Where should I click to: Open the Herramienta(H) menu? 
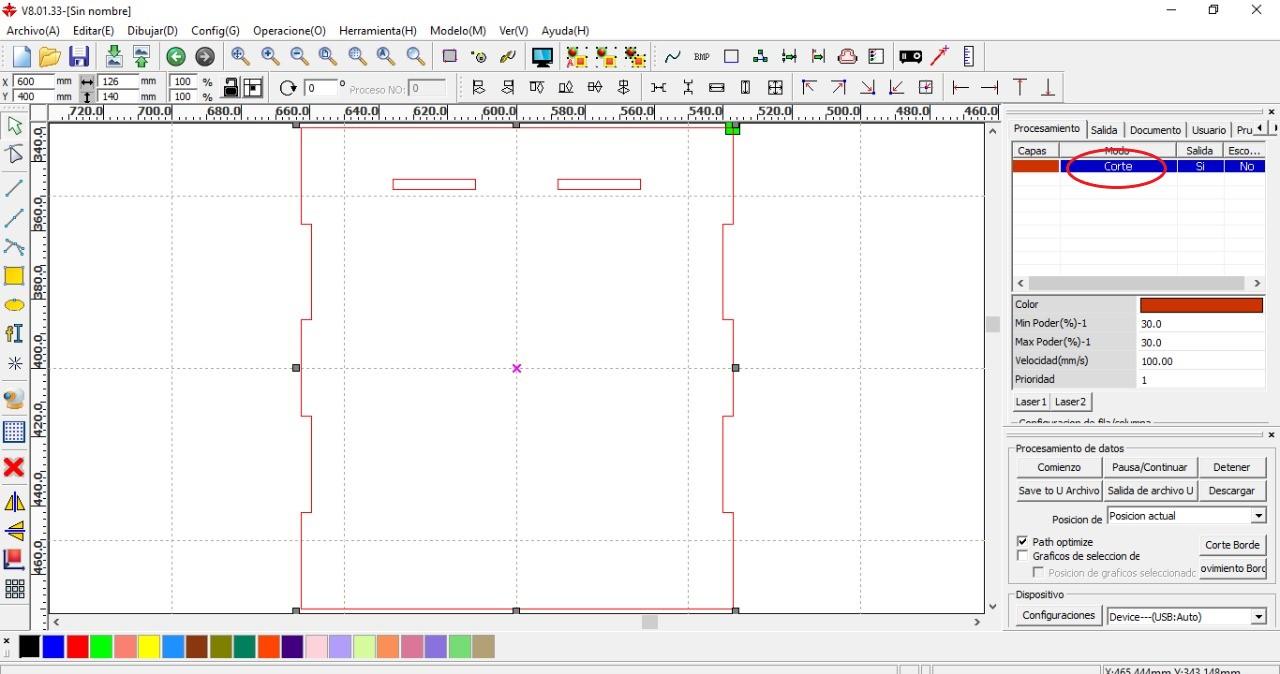[378, 31]
